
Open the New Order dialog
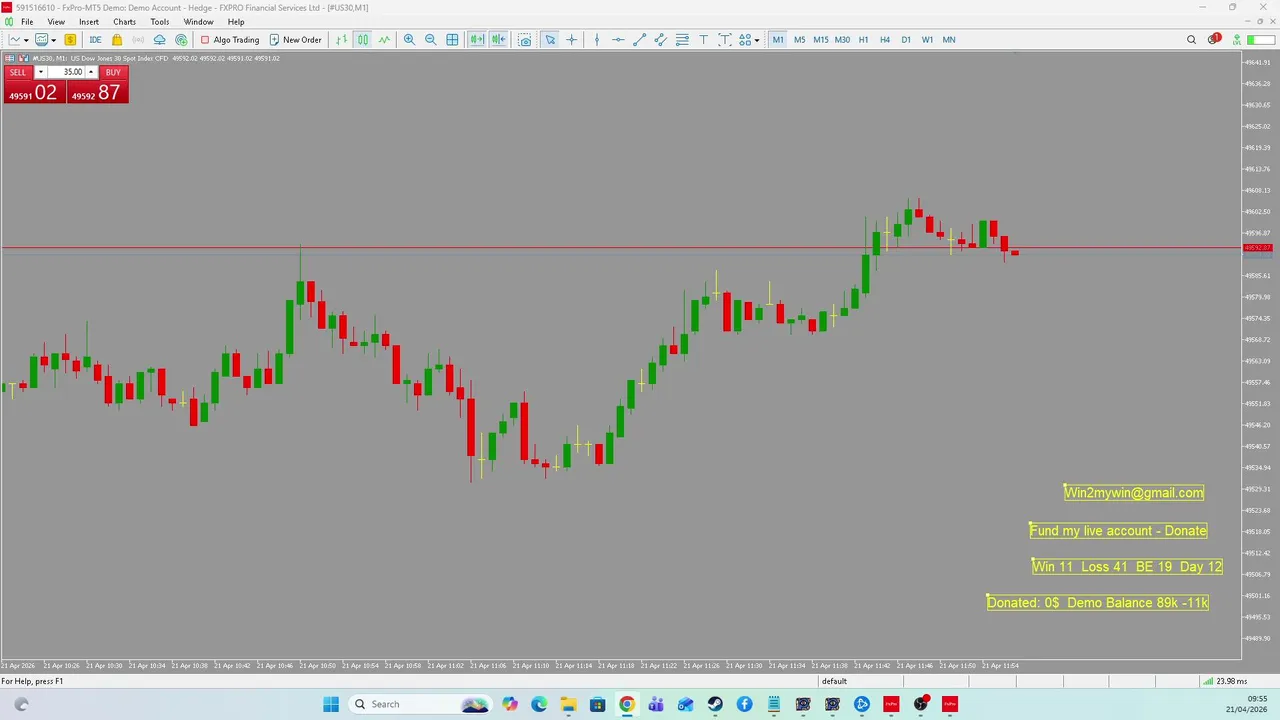pyautogui.click(x=295, y=40)
